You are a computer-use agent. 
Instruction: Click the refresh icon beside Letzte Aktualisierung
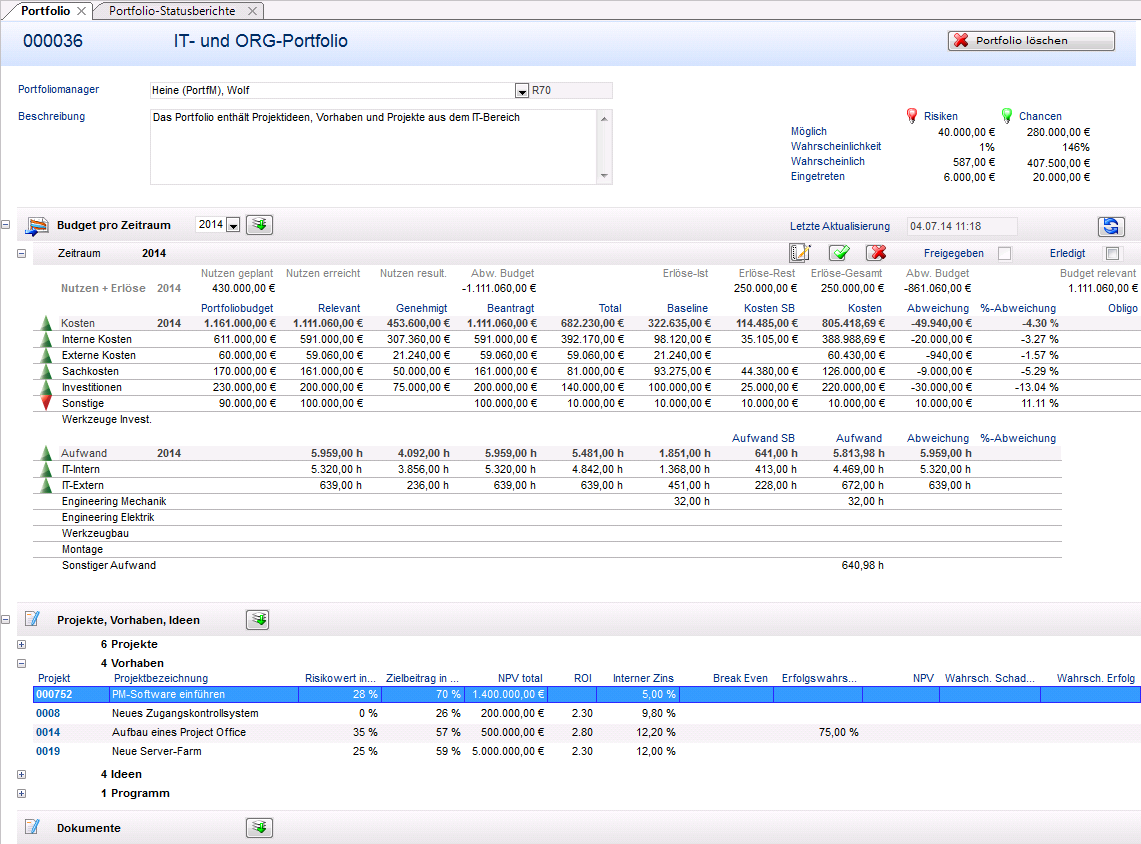point(1110,226)
